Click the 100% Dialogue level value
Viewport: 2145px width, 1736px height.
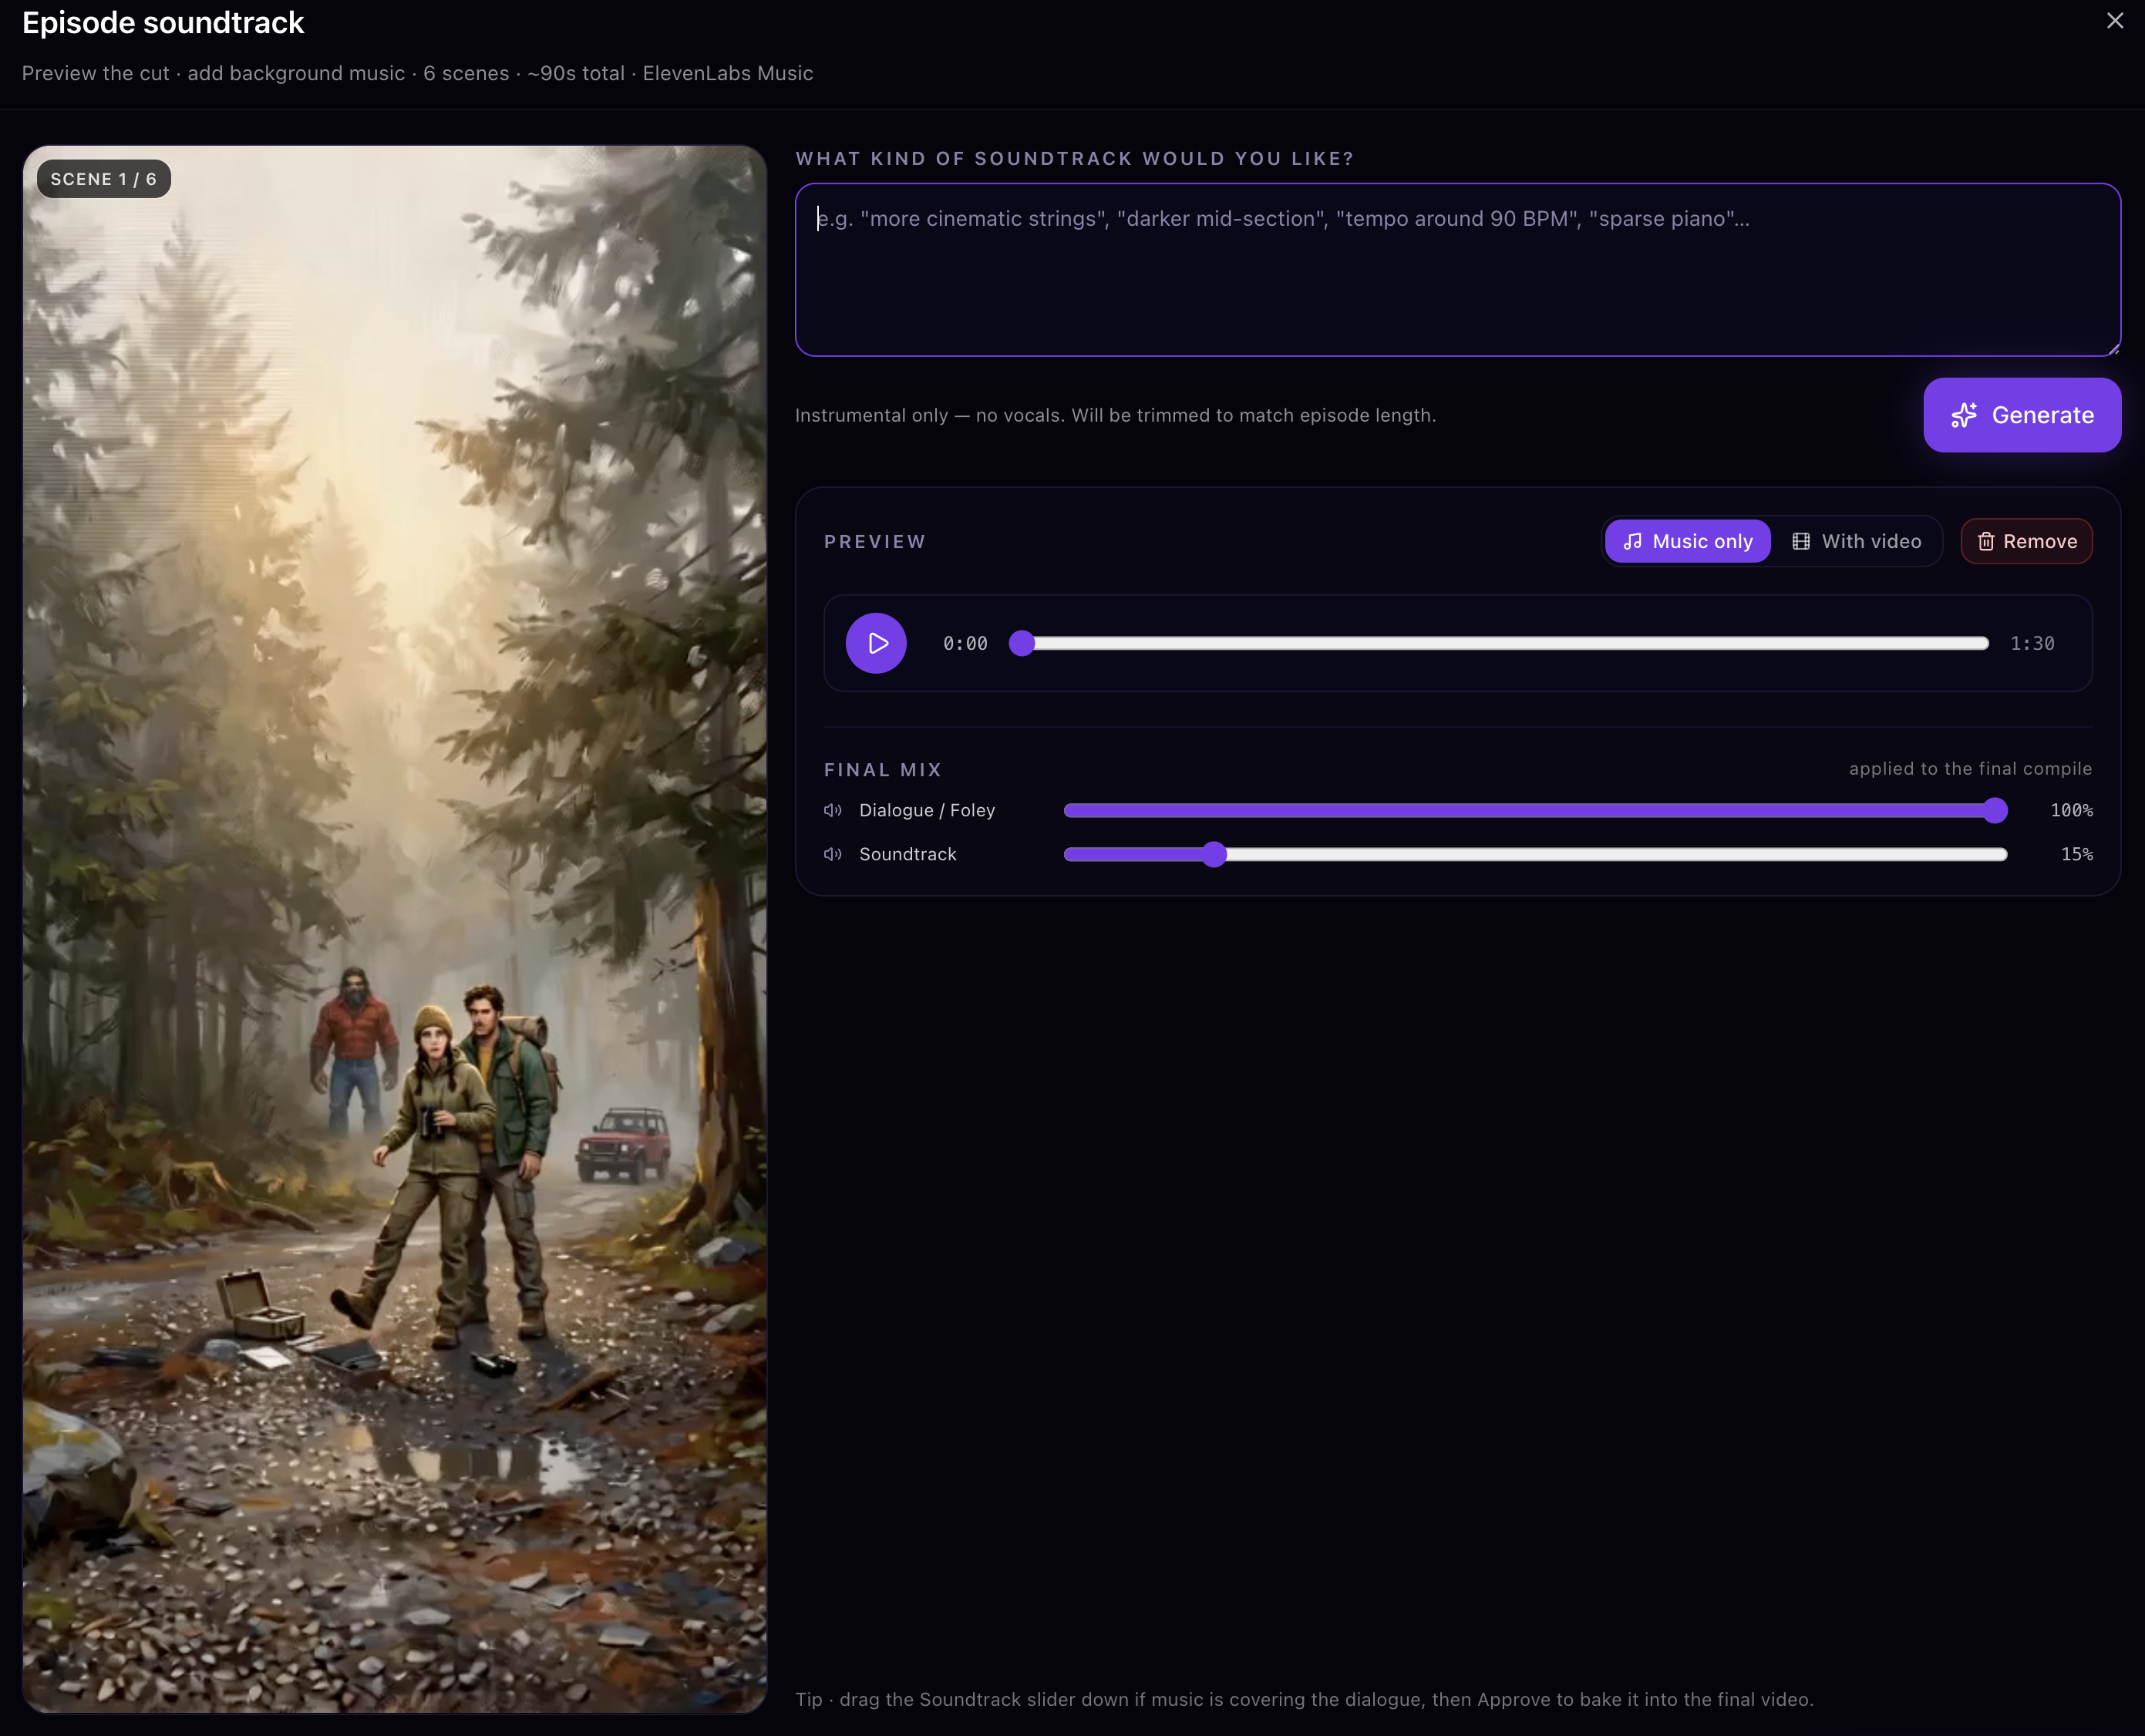point(2071,810)
